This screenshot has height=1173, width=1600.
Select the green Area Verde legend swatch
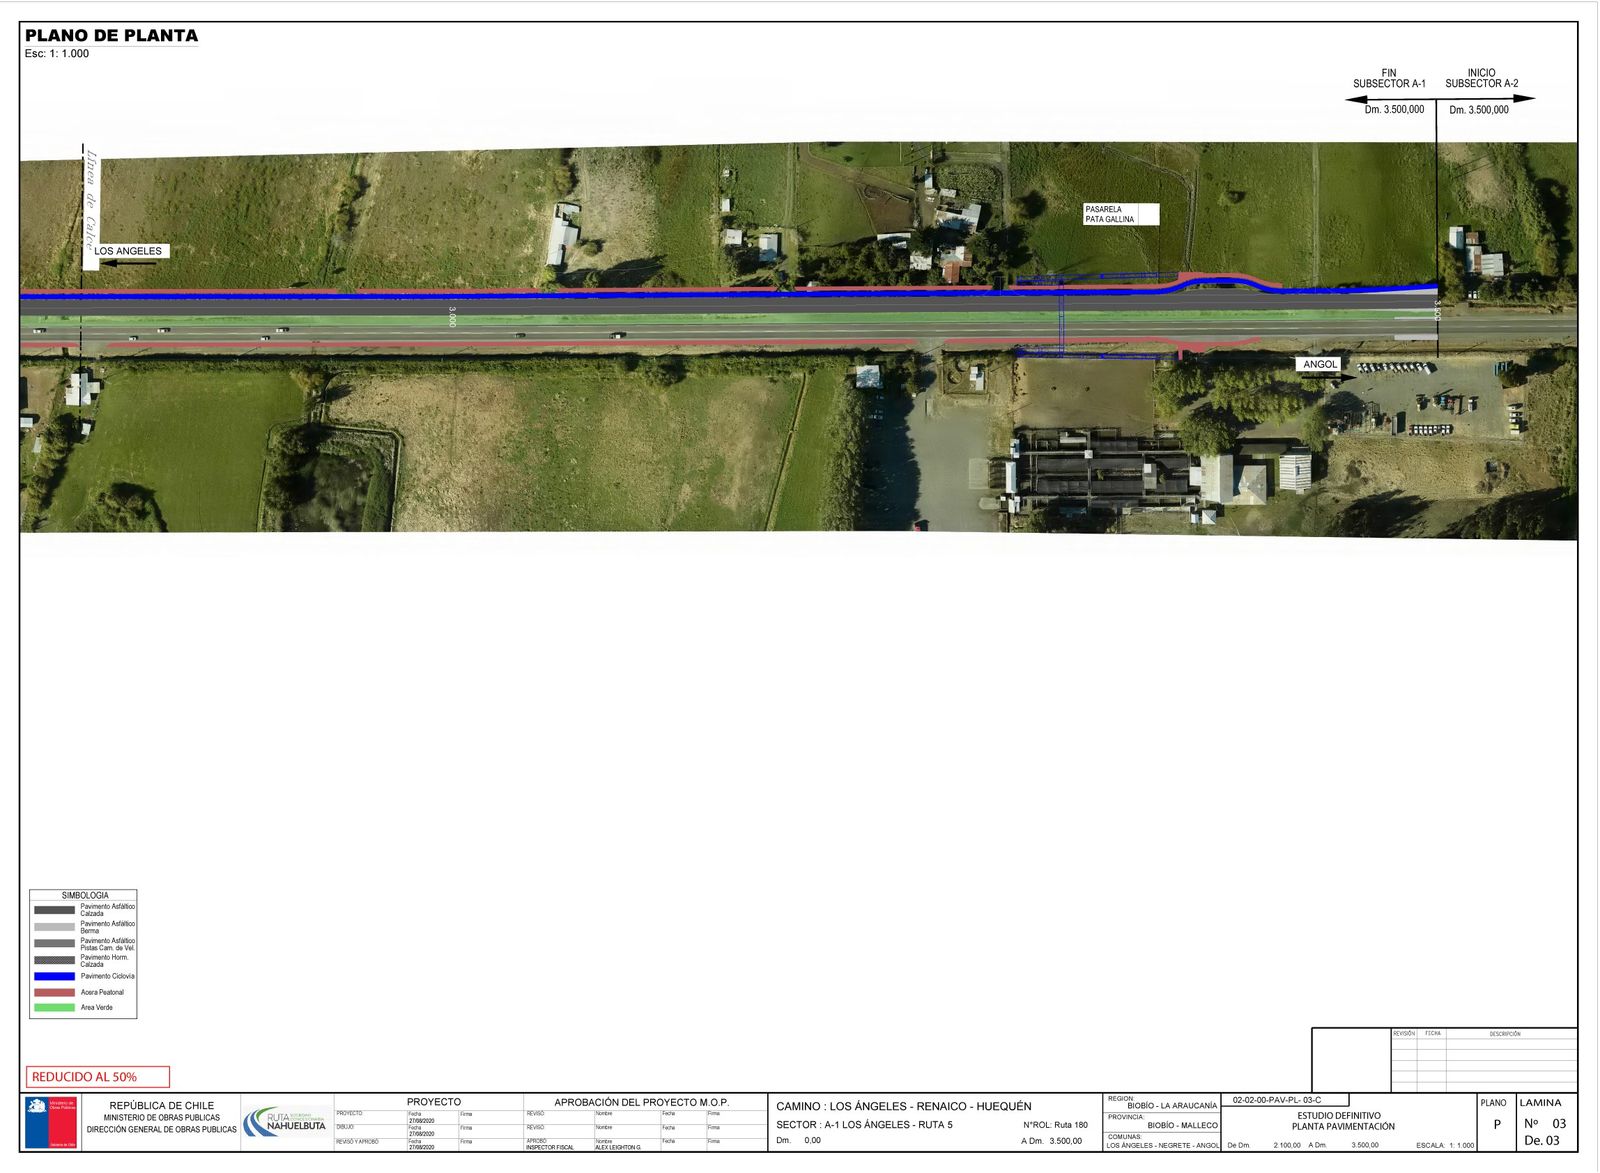54,1007
